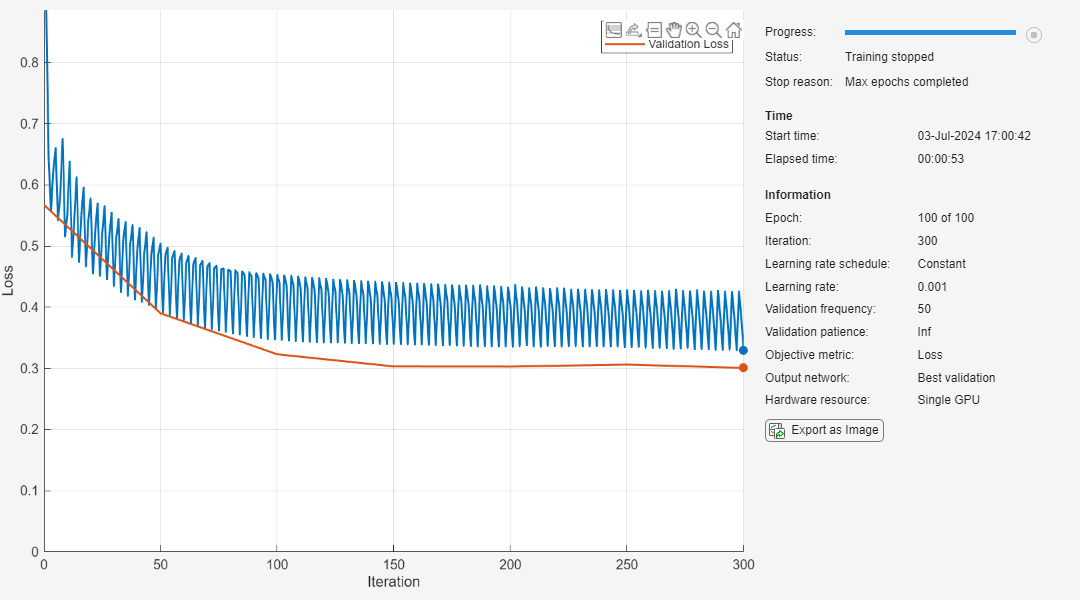
Task: Open the export plot dropdown icon
Action: 633,30
